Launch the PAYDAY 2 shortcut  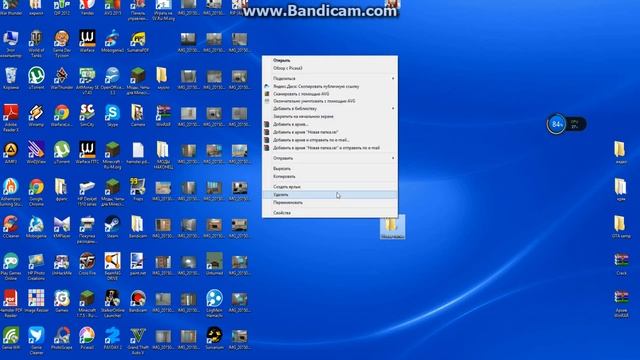pyautogui.click(x=112, y=338)
